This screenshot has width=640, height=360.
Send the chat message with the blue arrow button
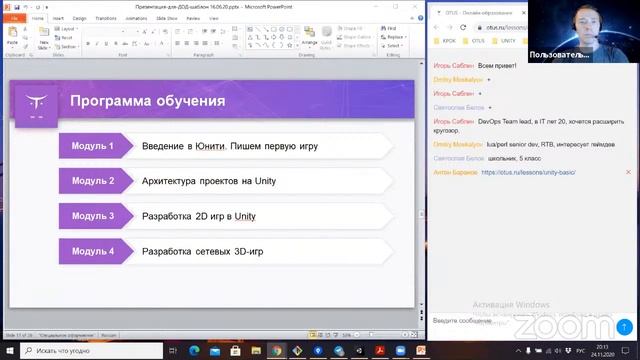point(624,327)
